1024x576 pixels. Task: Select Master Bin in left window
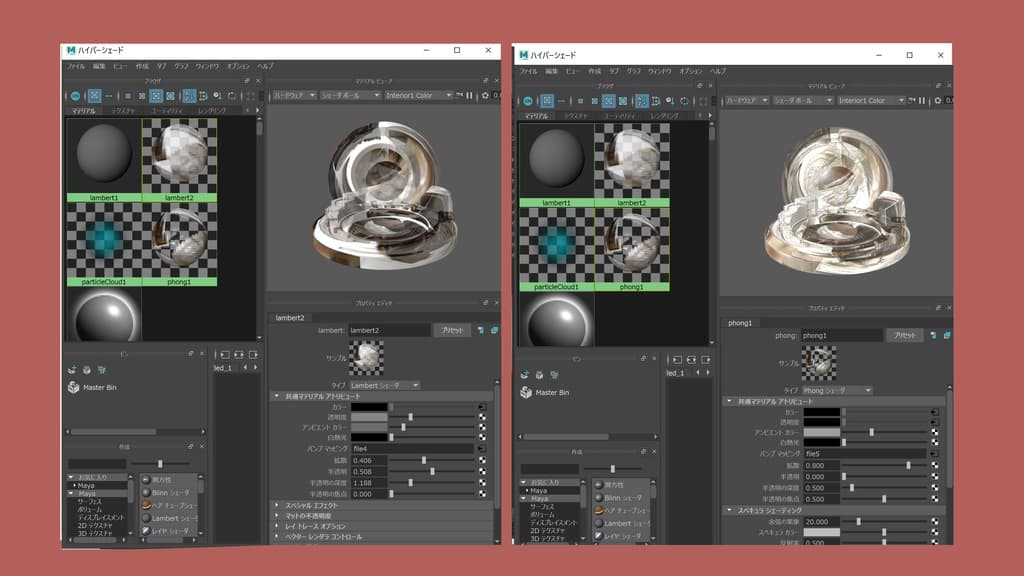[x=93, y=387]
